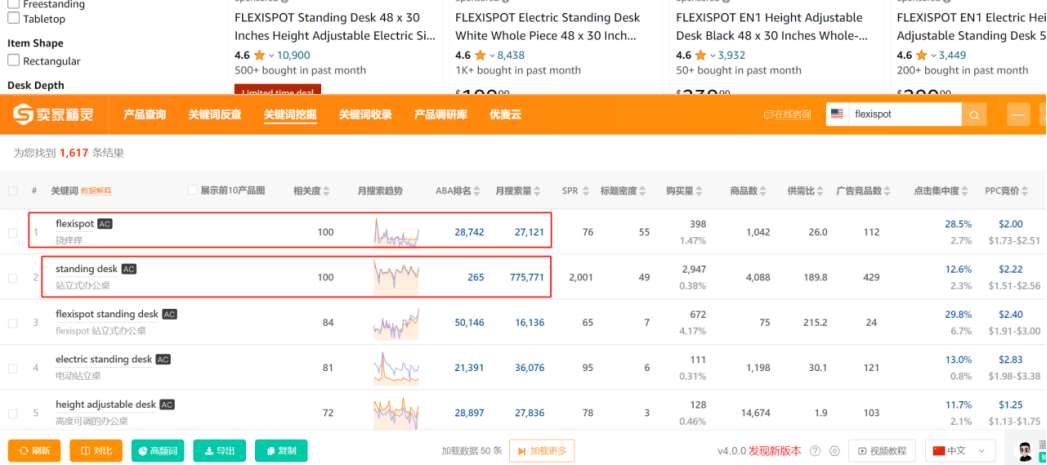Open the trend chart for standing desk keyword
The height and width of the screenshot is (465, 1047).
(396, 277)
